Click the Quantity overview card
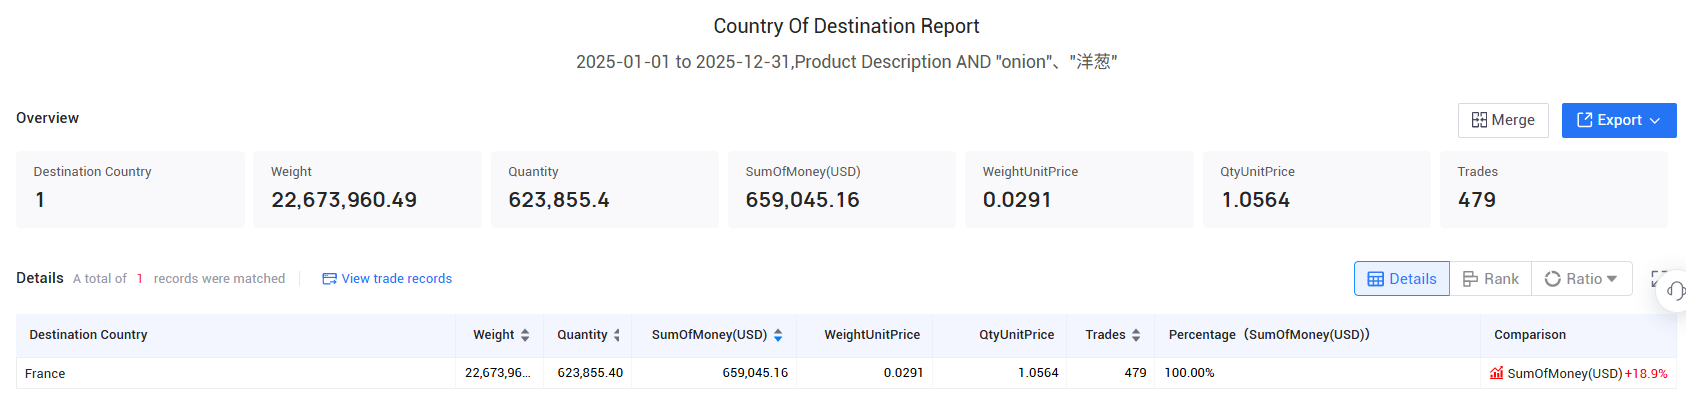The image size is (1686, 404). (604, 189)
